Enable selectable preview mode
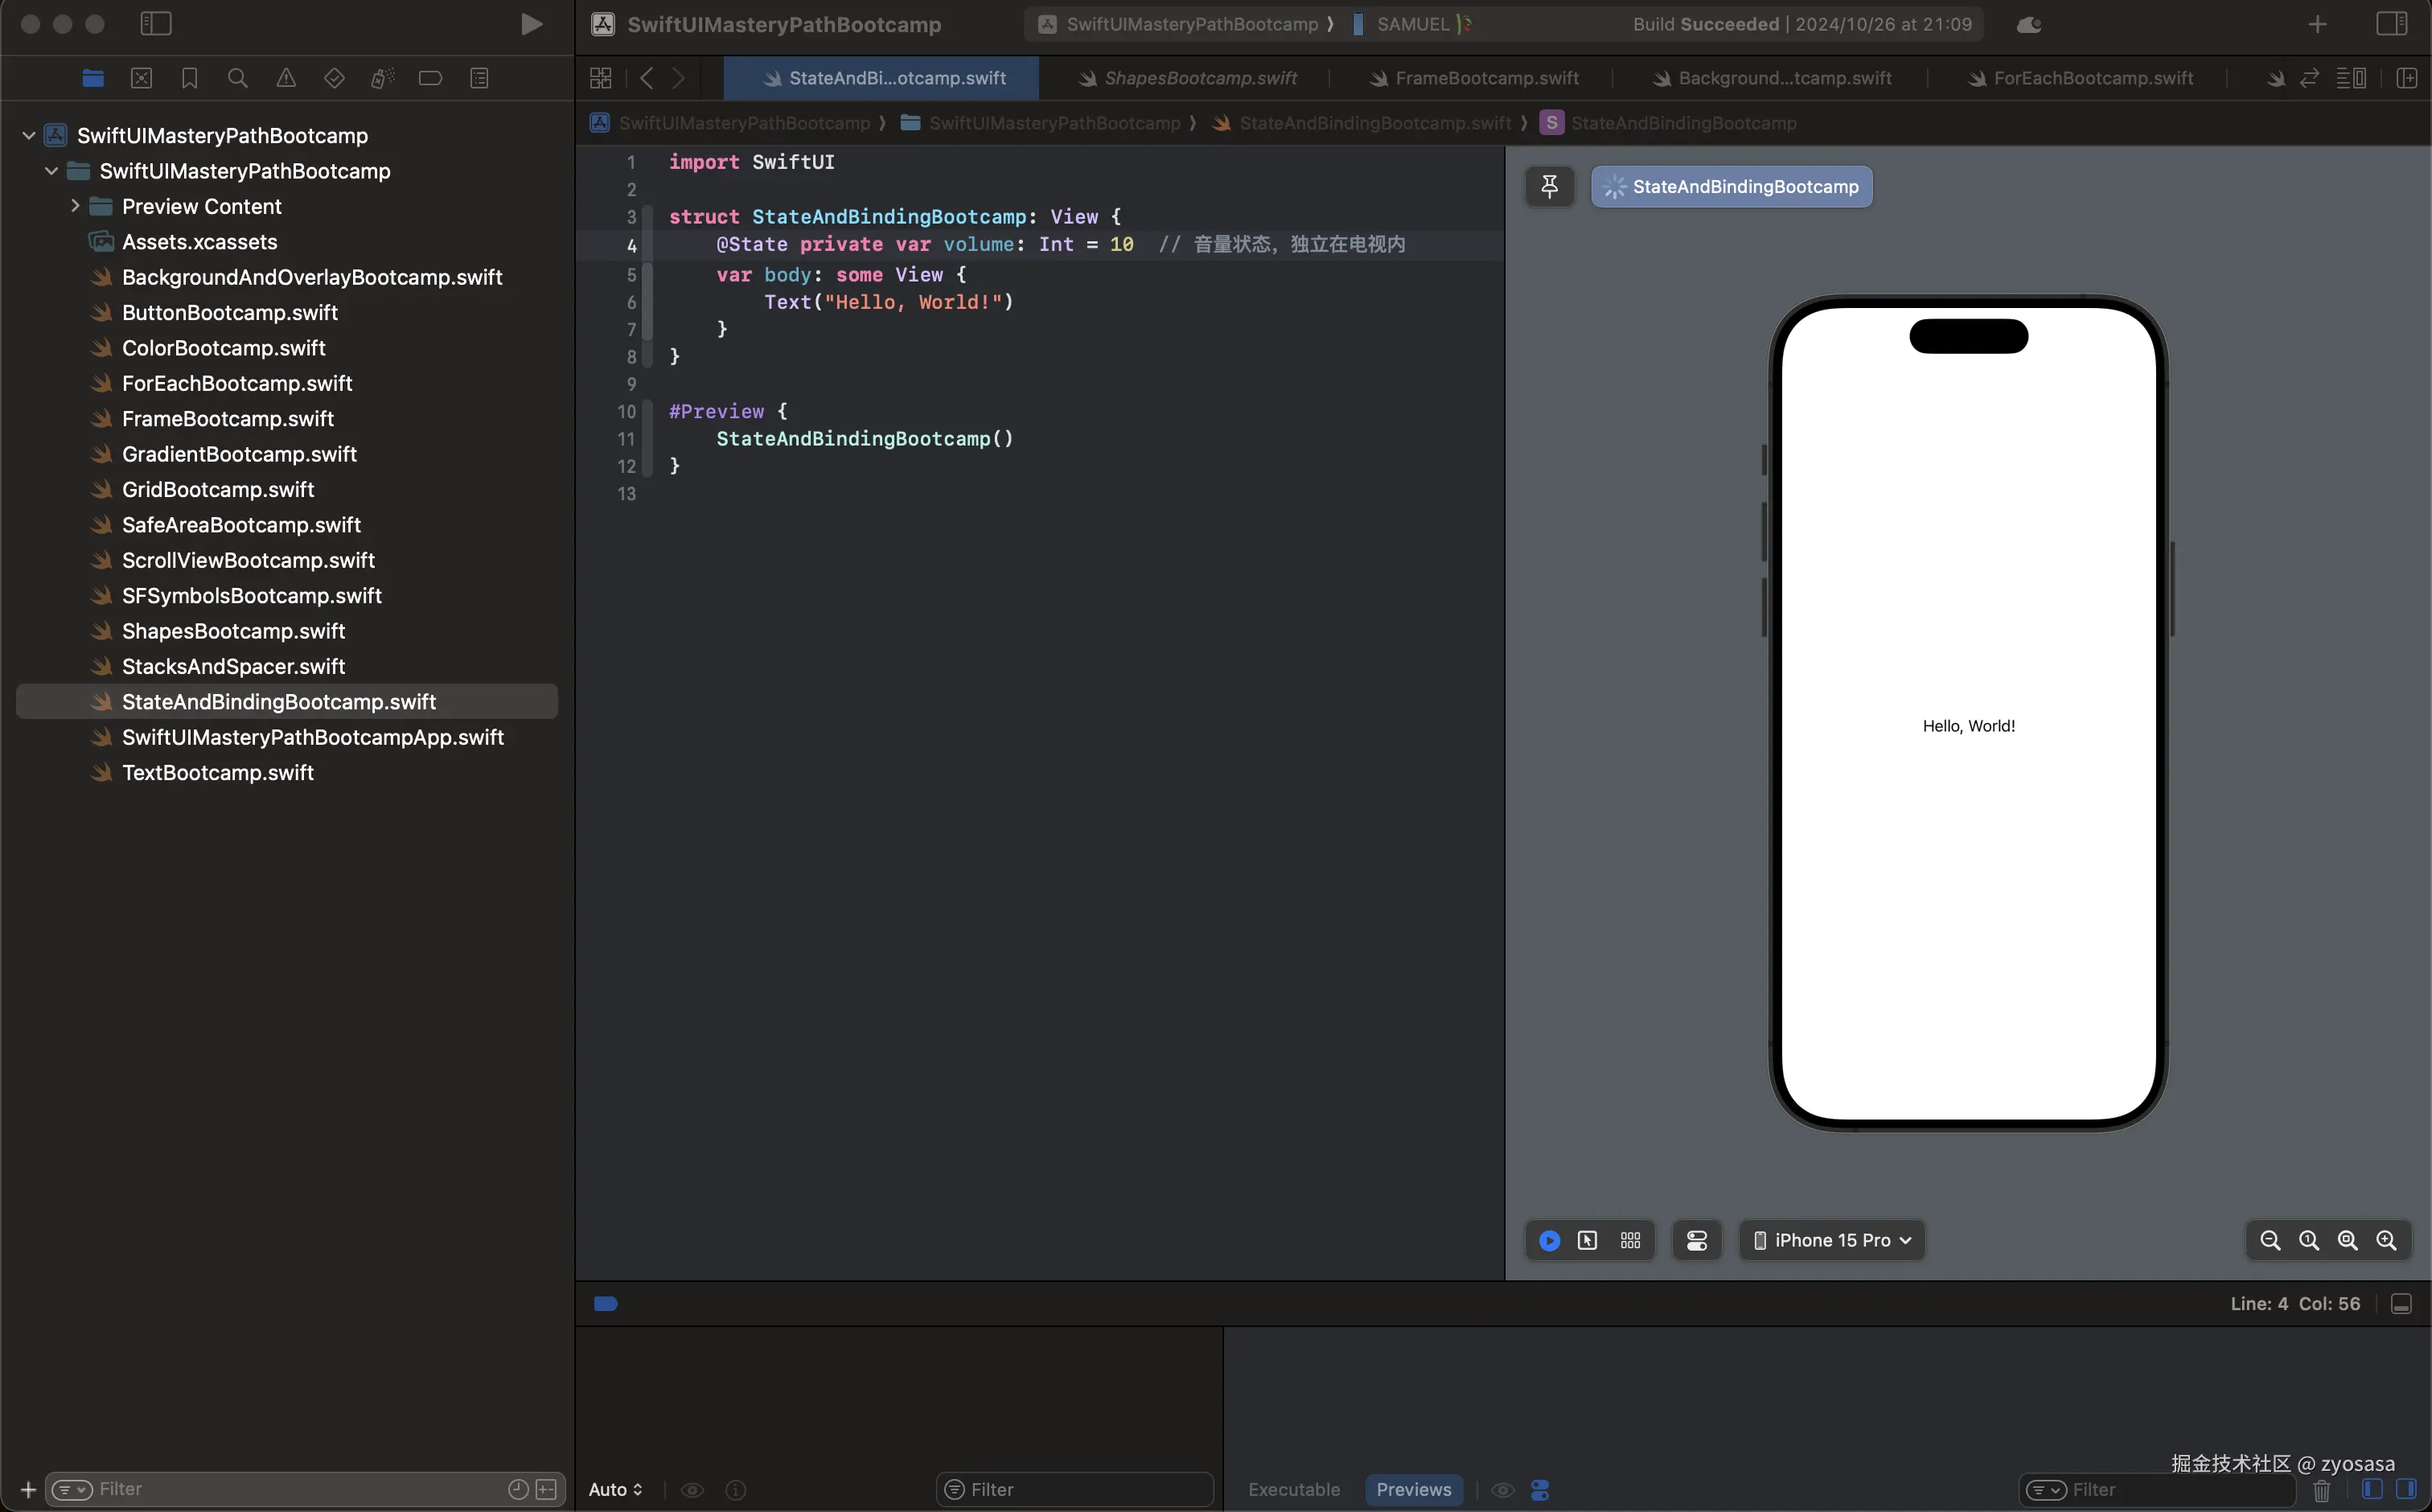The height and width of the screenshot is (1512, 2432). click(1587, 1240)
